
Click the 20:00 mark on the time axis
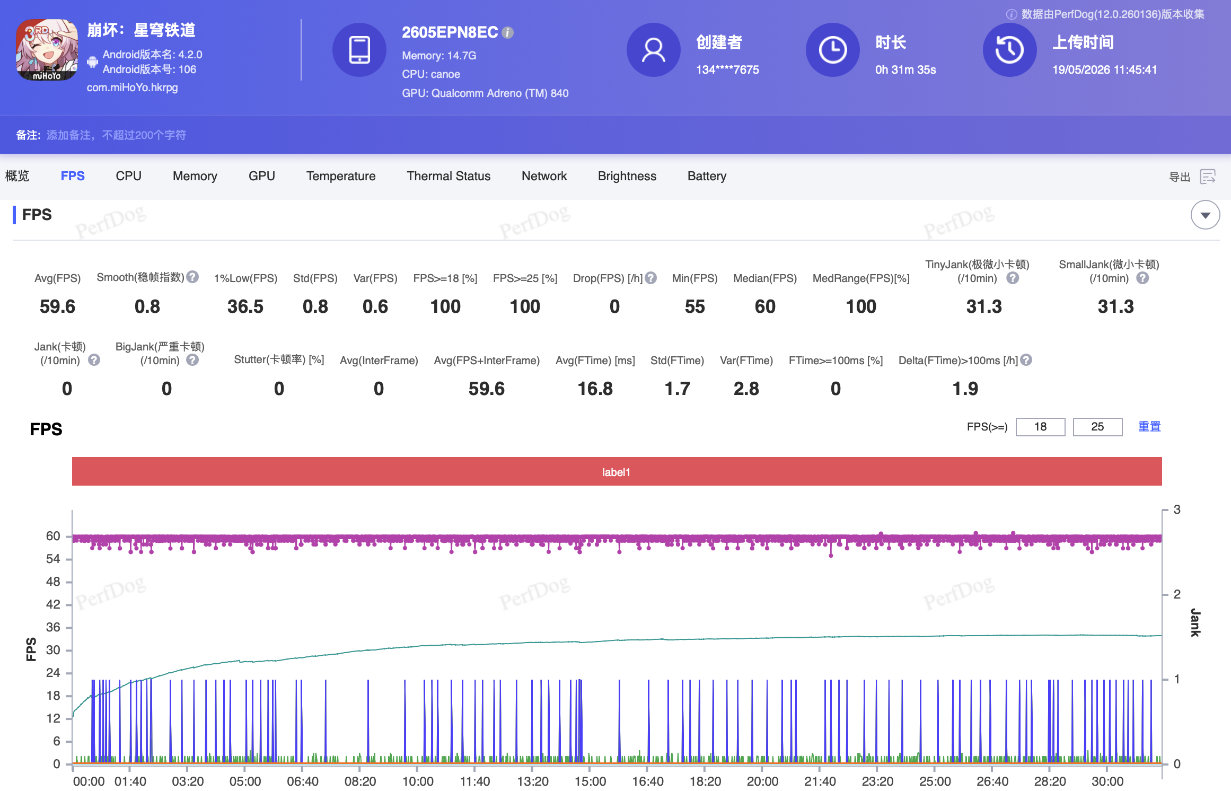[763, 781]
